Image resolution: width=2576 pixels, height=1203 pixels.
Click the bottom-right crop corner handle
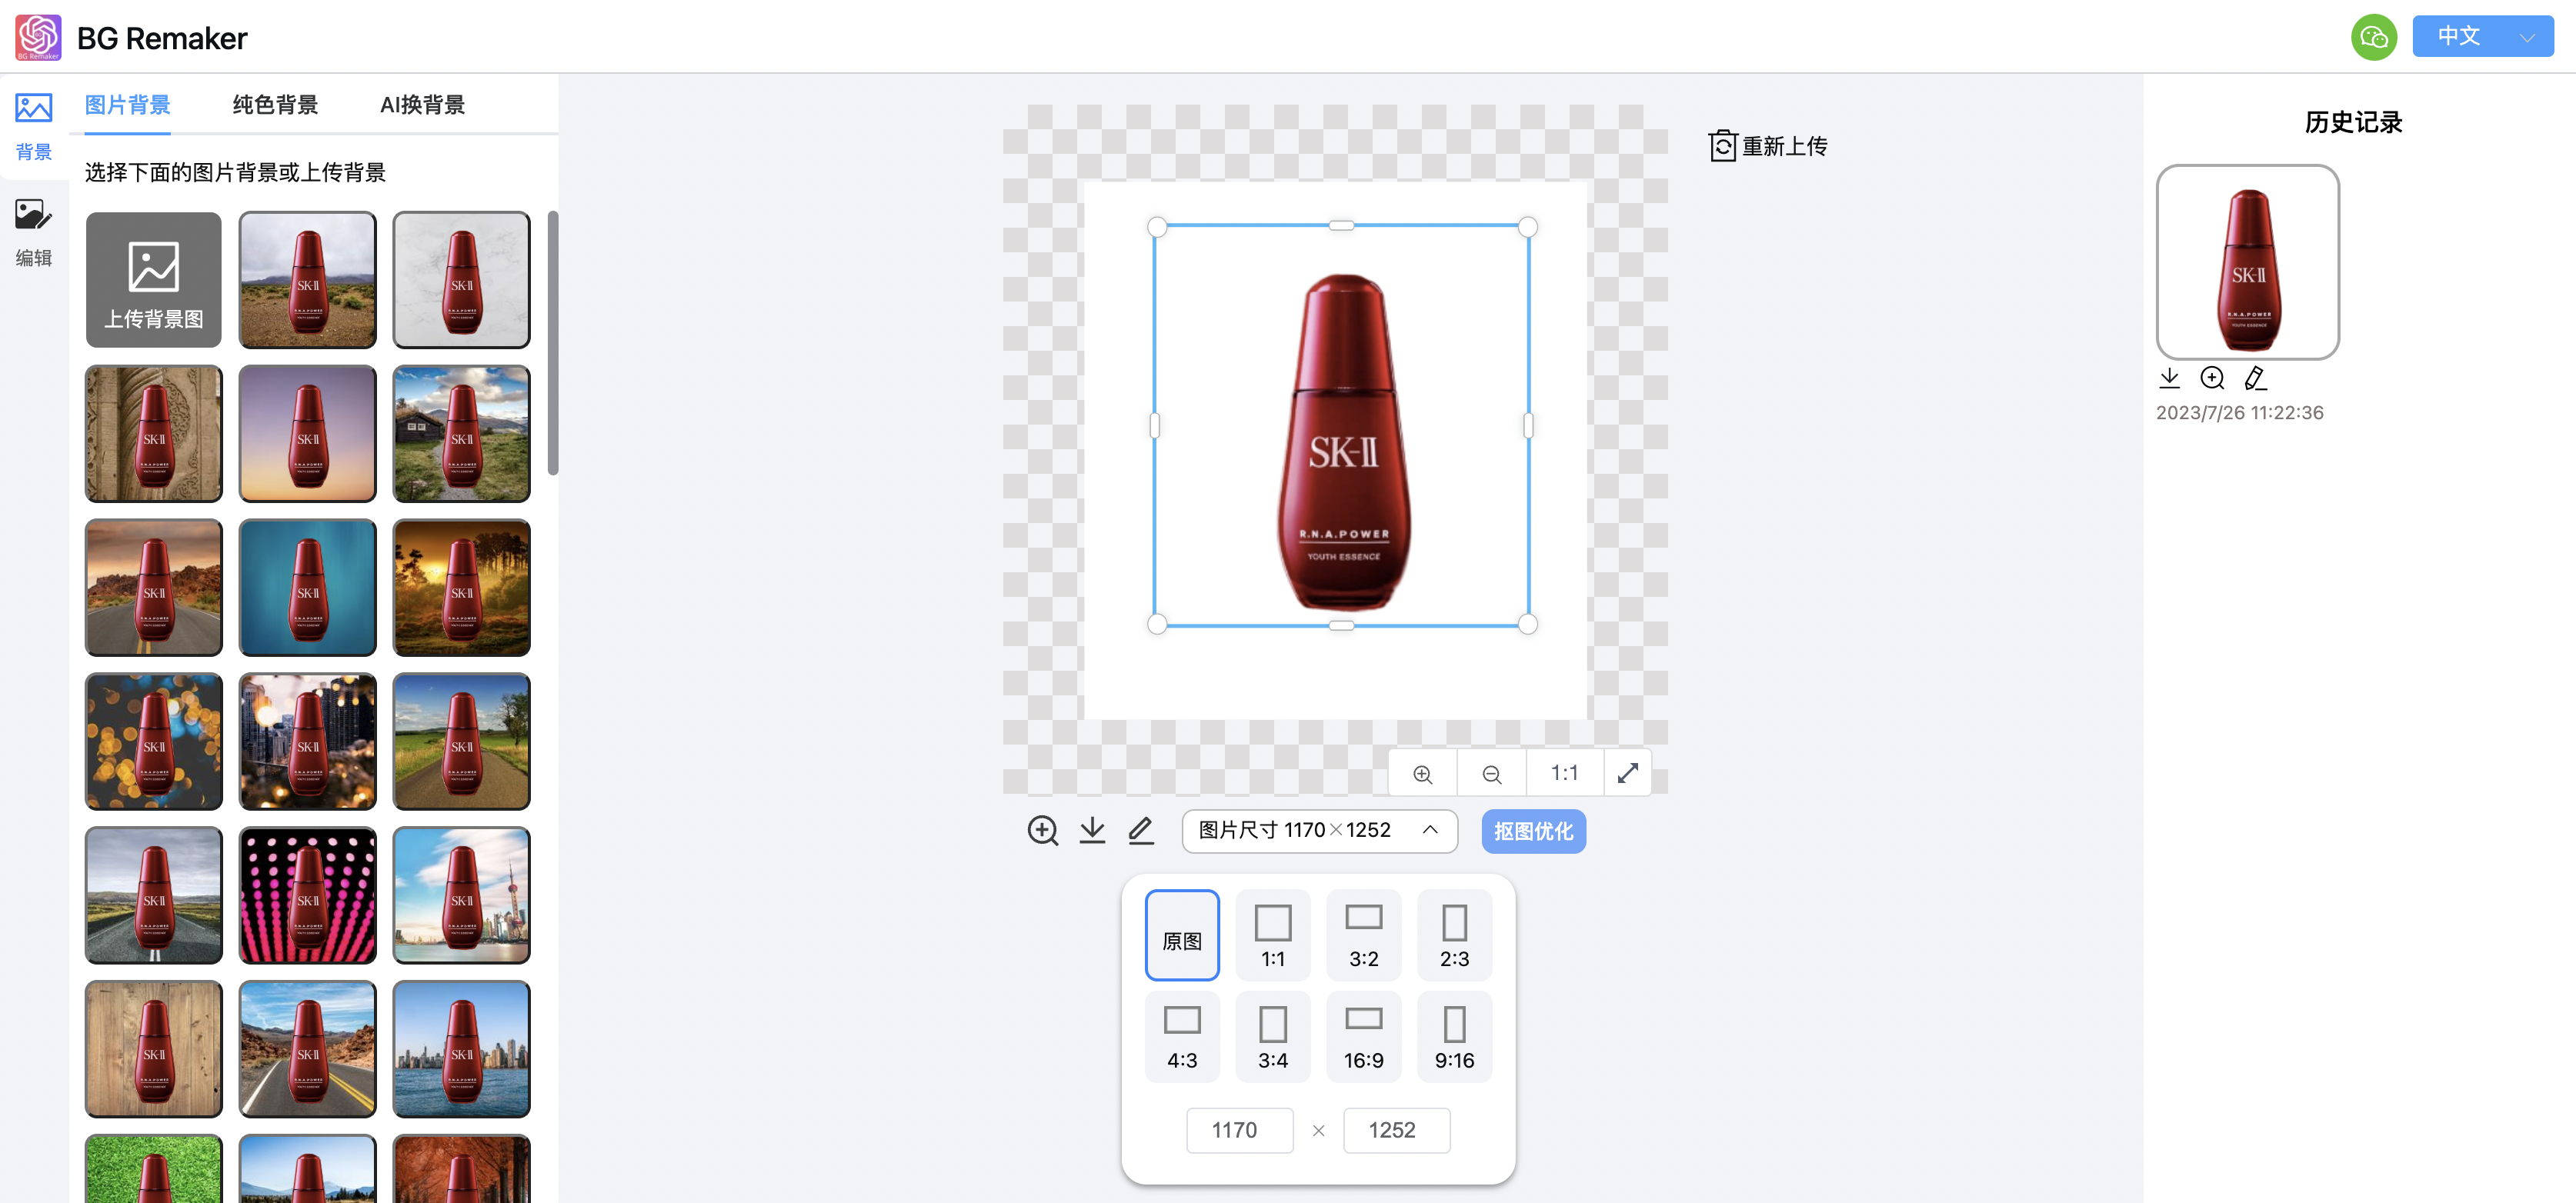click(x=1527, y=624)
